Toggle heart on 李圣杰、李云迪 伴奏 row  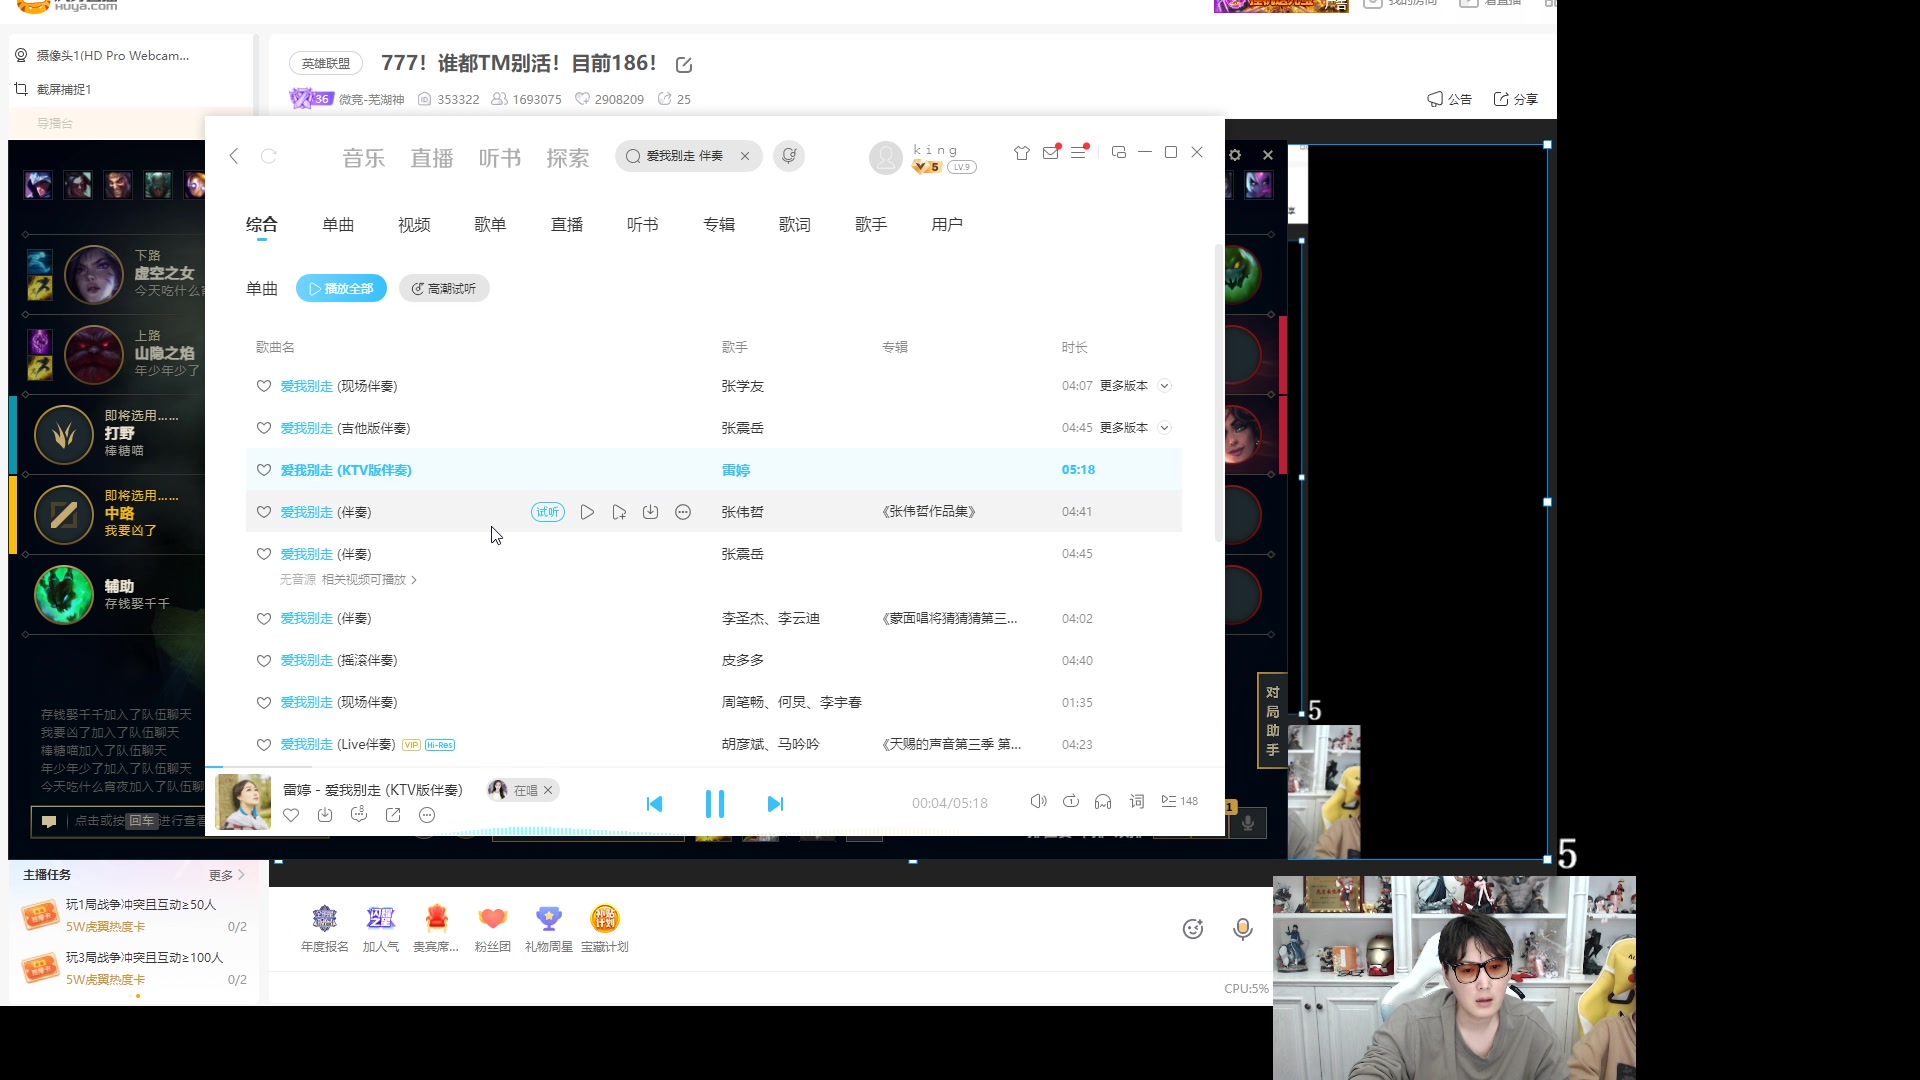264,619
